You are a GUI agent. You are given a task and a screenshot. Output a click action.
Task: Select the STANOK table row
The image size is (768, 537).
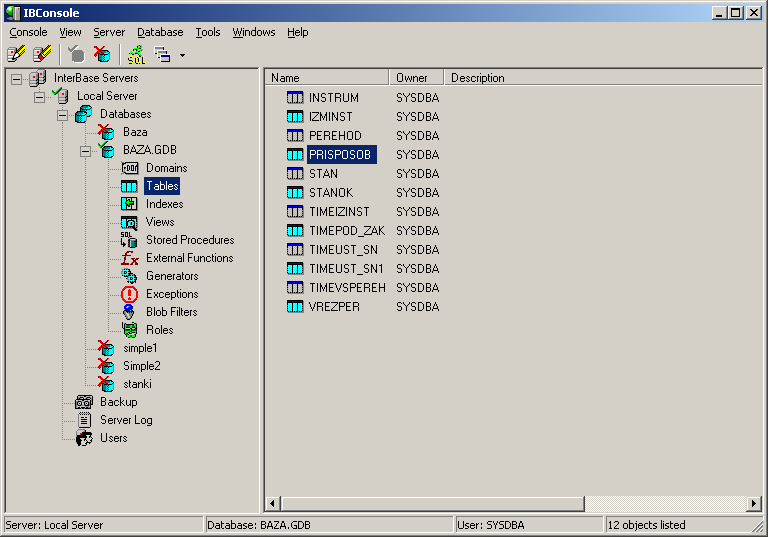click(x=331, y=193)
